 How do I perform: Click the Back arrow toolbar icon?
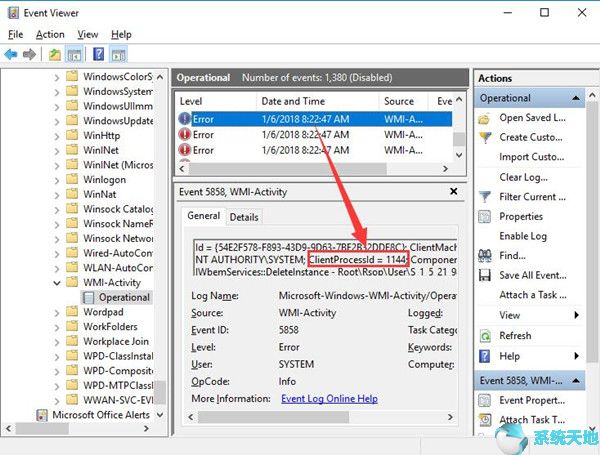pos(11,54)
